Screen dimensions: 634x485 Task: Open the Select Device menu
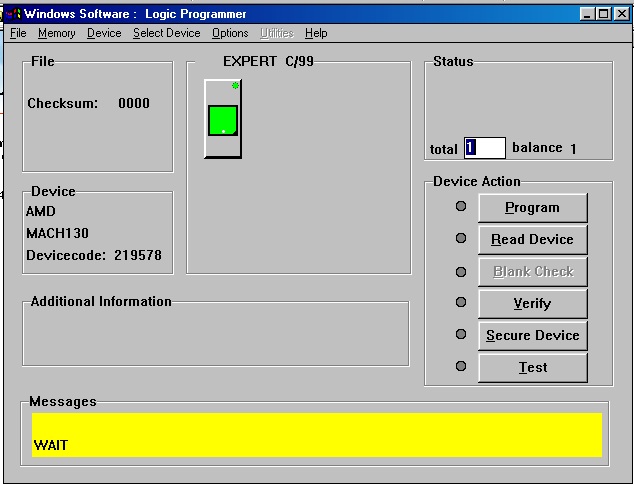coord(167,33)
